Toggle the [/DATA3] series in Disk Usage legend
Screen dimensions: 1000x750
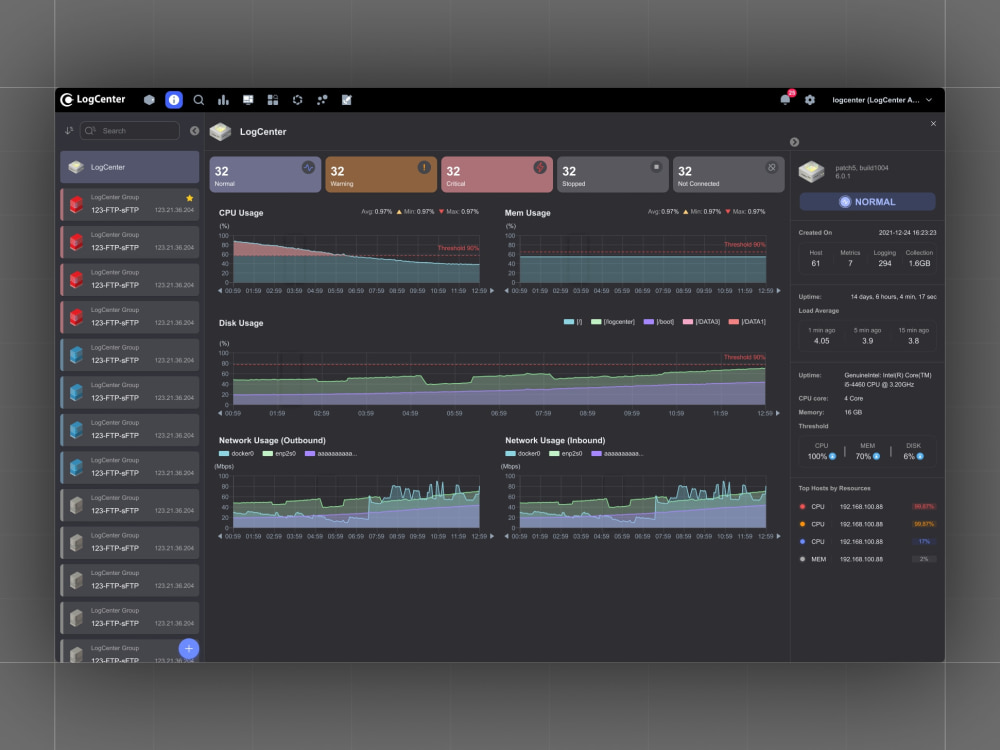(x=702, y=321)
